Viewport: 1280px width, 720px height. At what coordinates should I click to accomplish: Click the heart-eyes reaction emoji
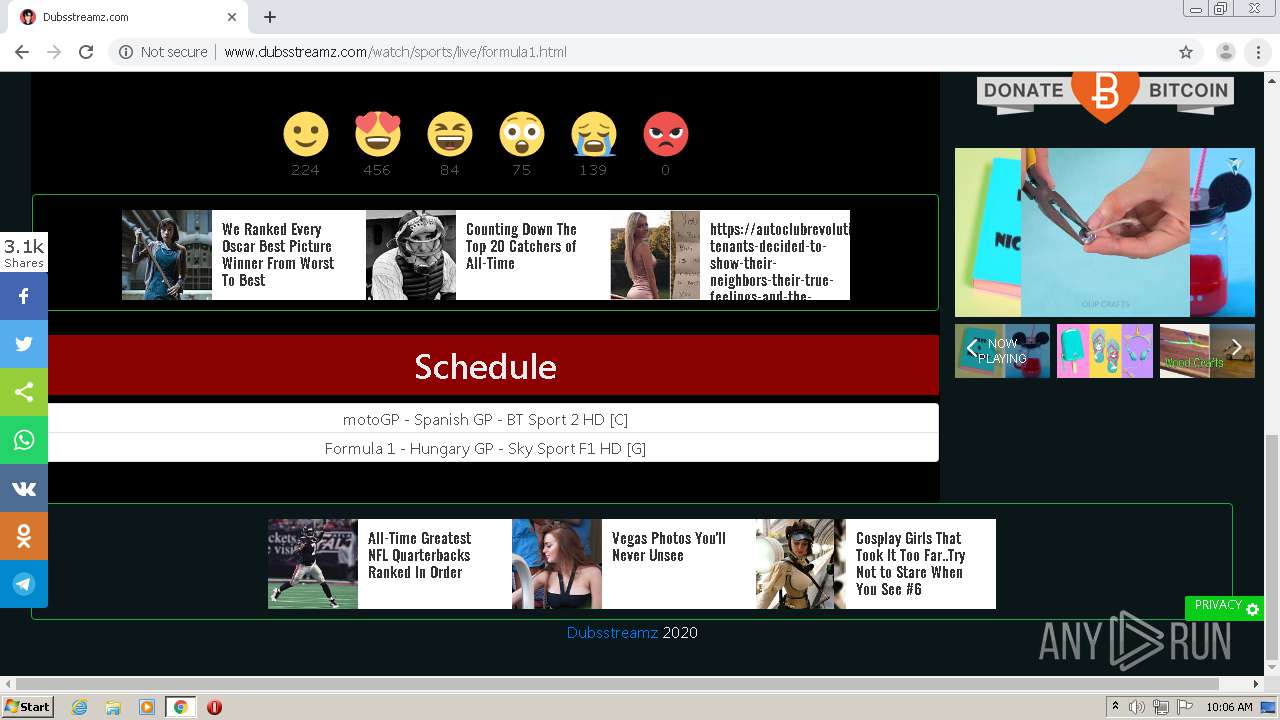[x=377, y=134]
